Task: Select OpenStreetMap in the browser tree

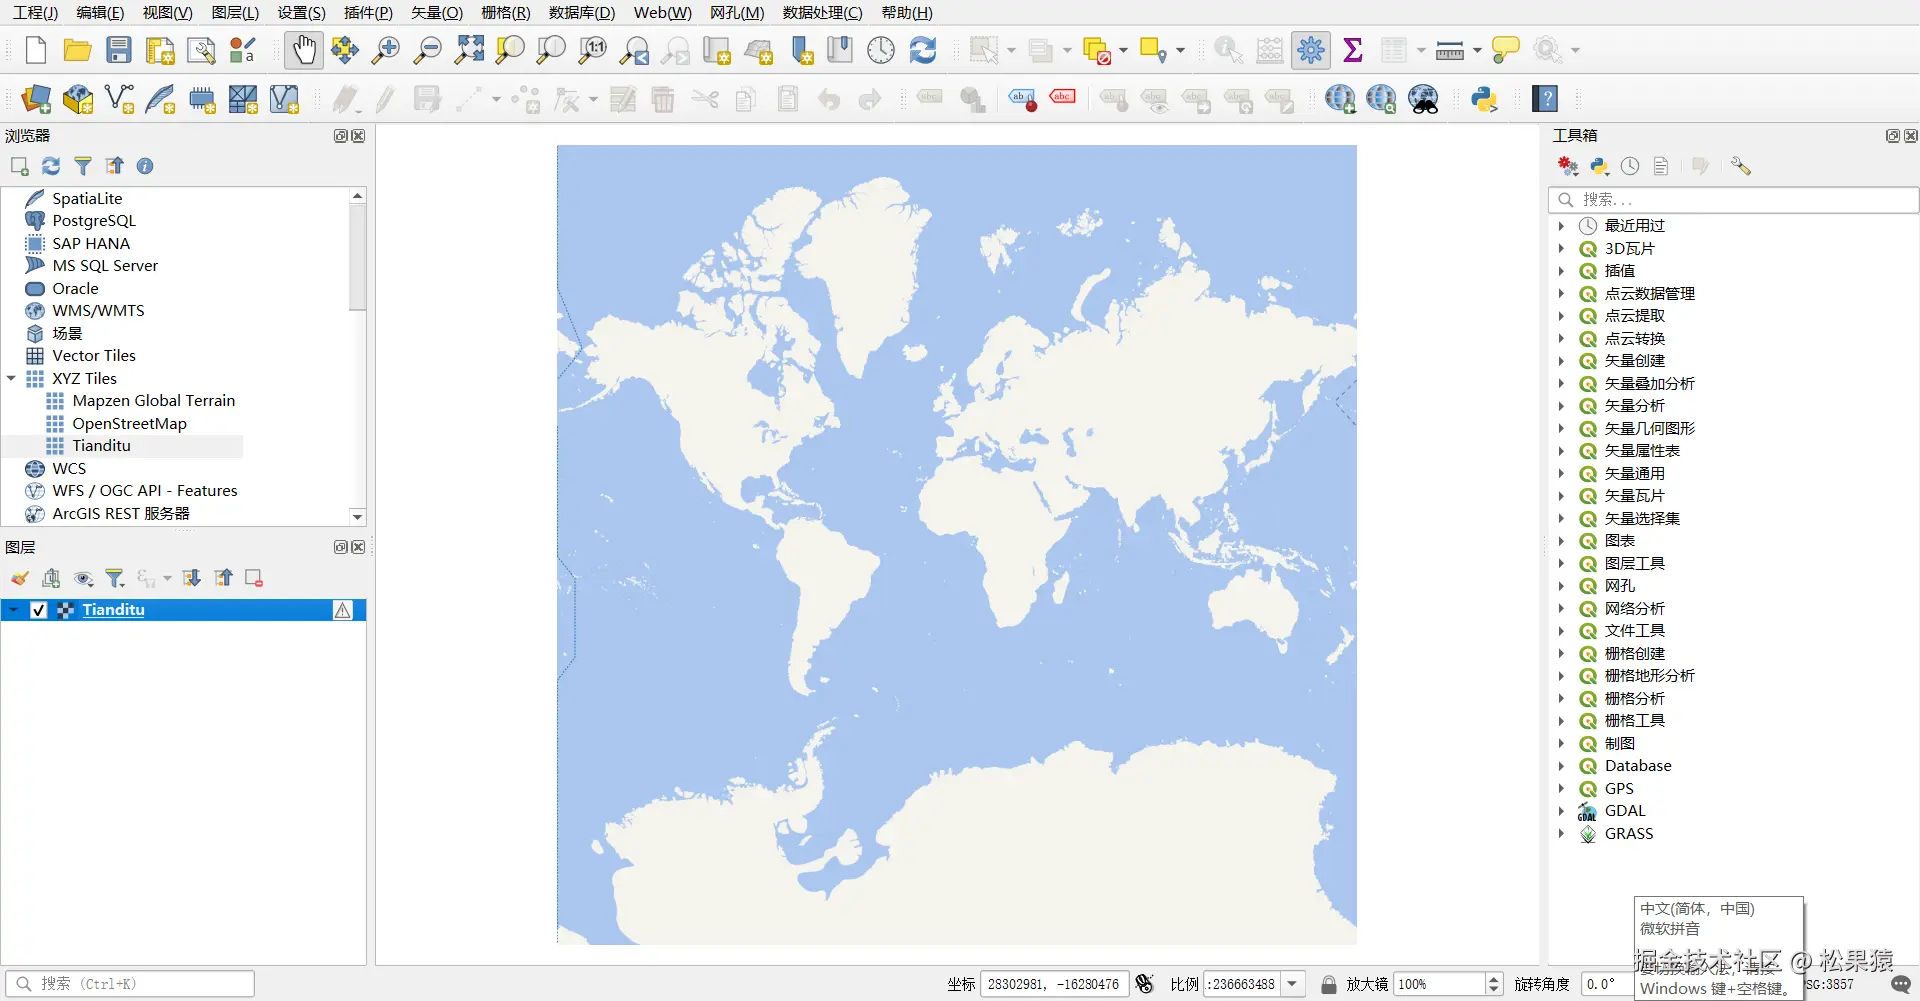Action: [129, 423]
